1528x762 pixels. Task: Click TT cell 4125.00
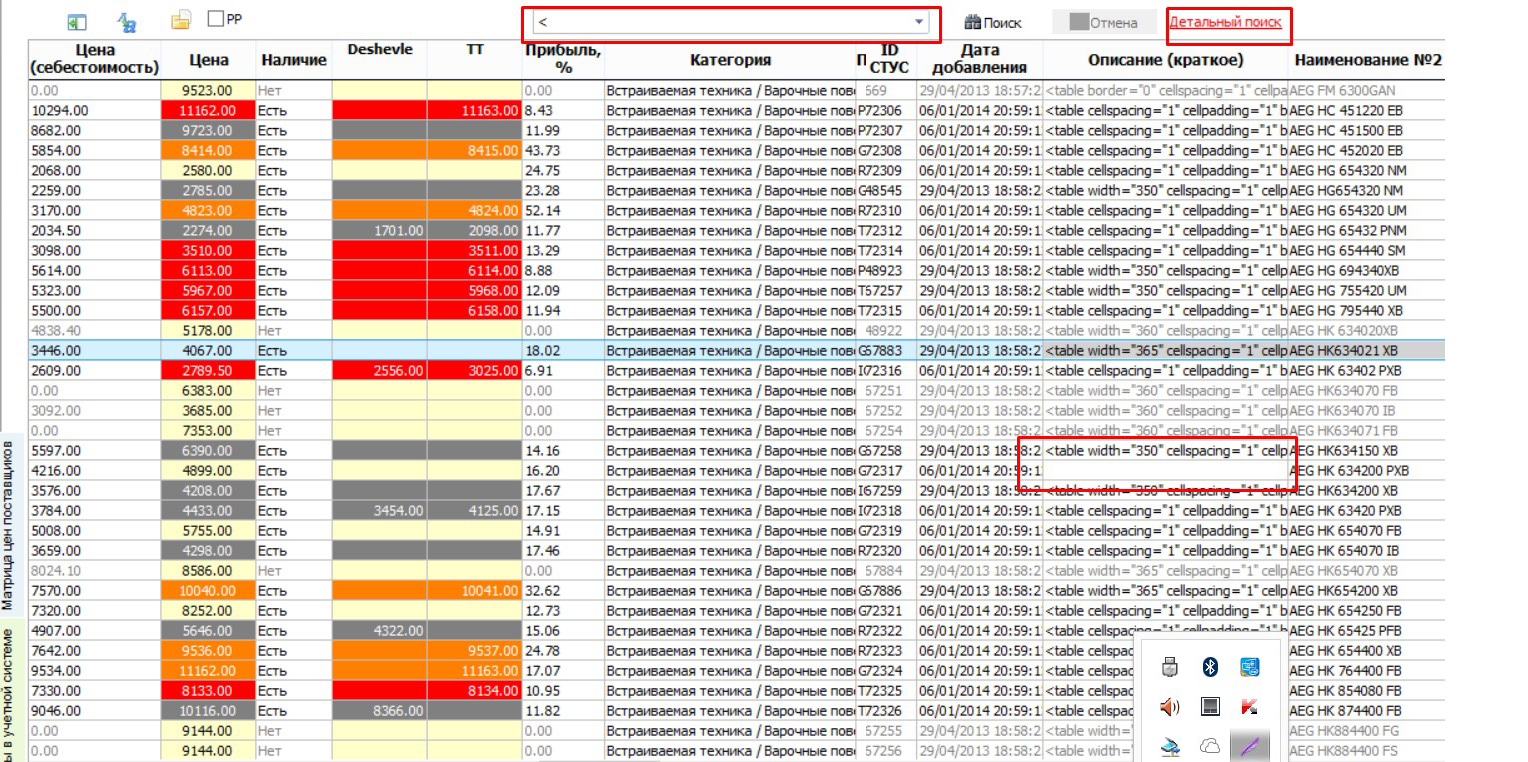coord(475,511)
